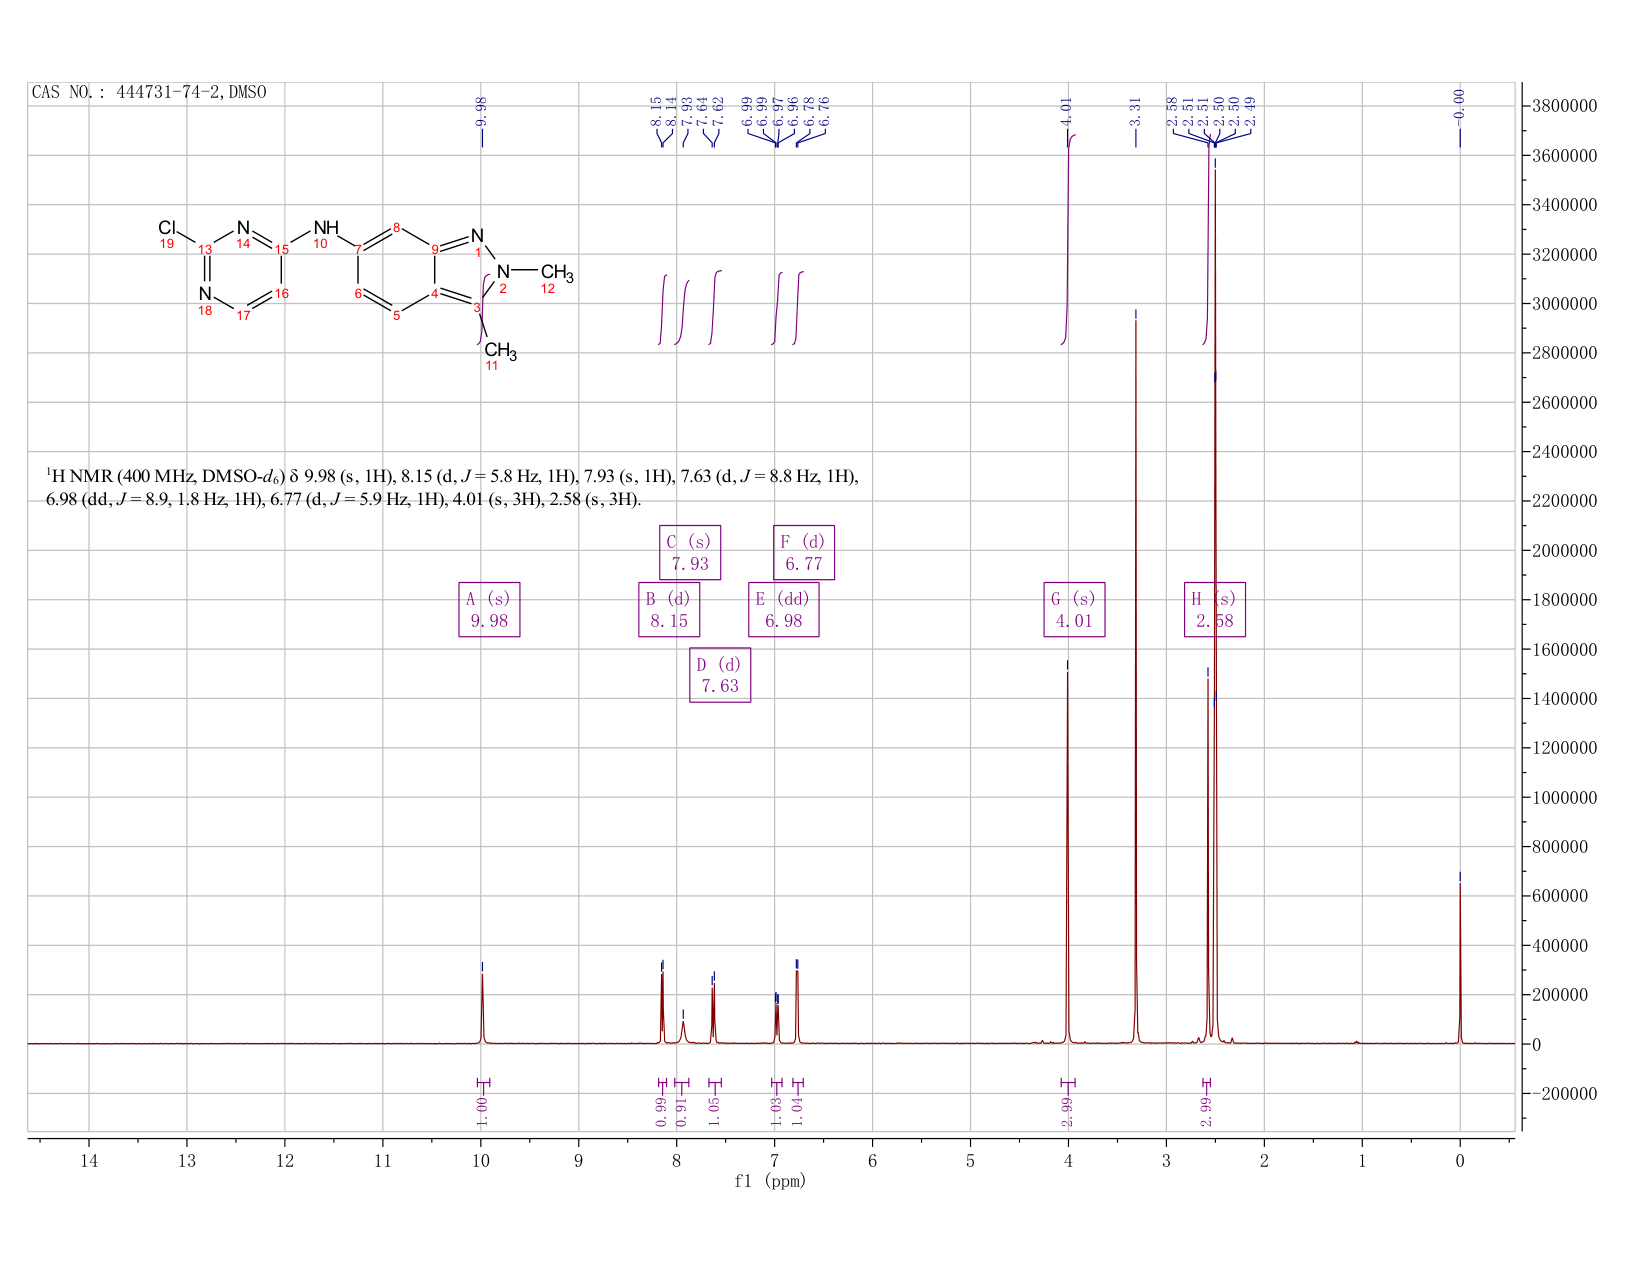1650x1275 pixels.
Task: Click the integral value 2.99 under 2.58 peak
Action: 1206,1110
